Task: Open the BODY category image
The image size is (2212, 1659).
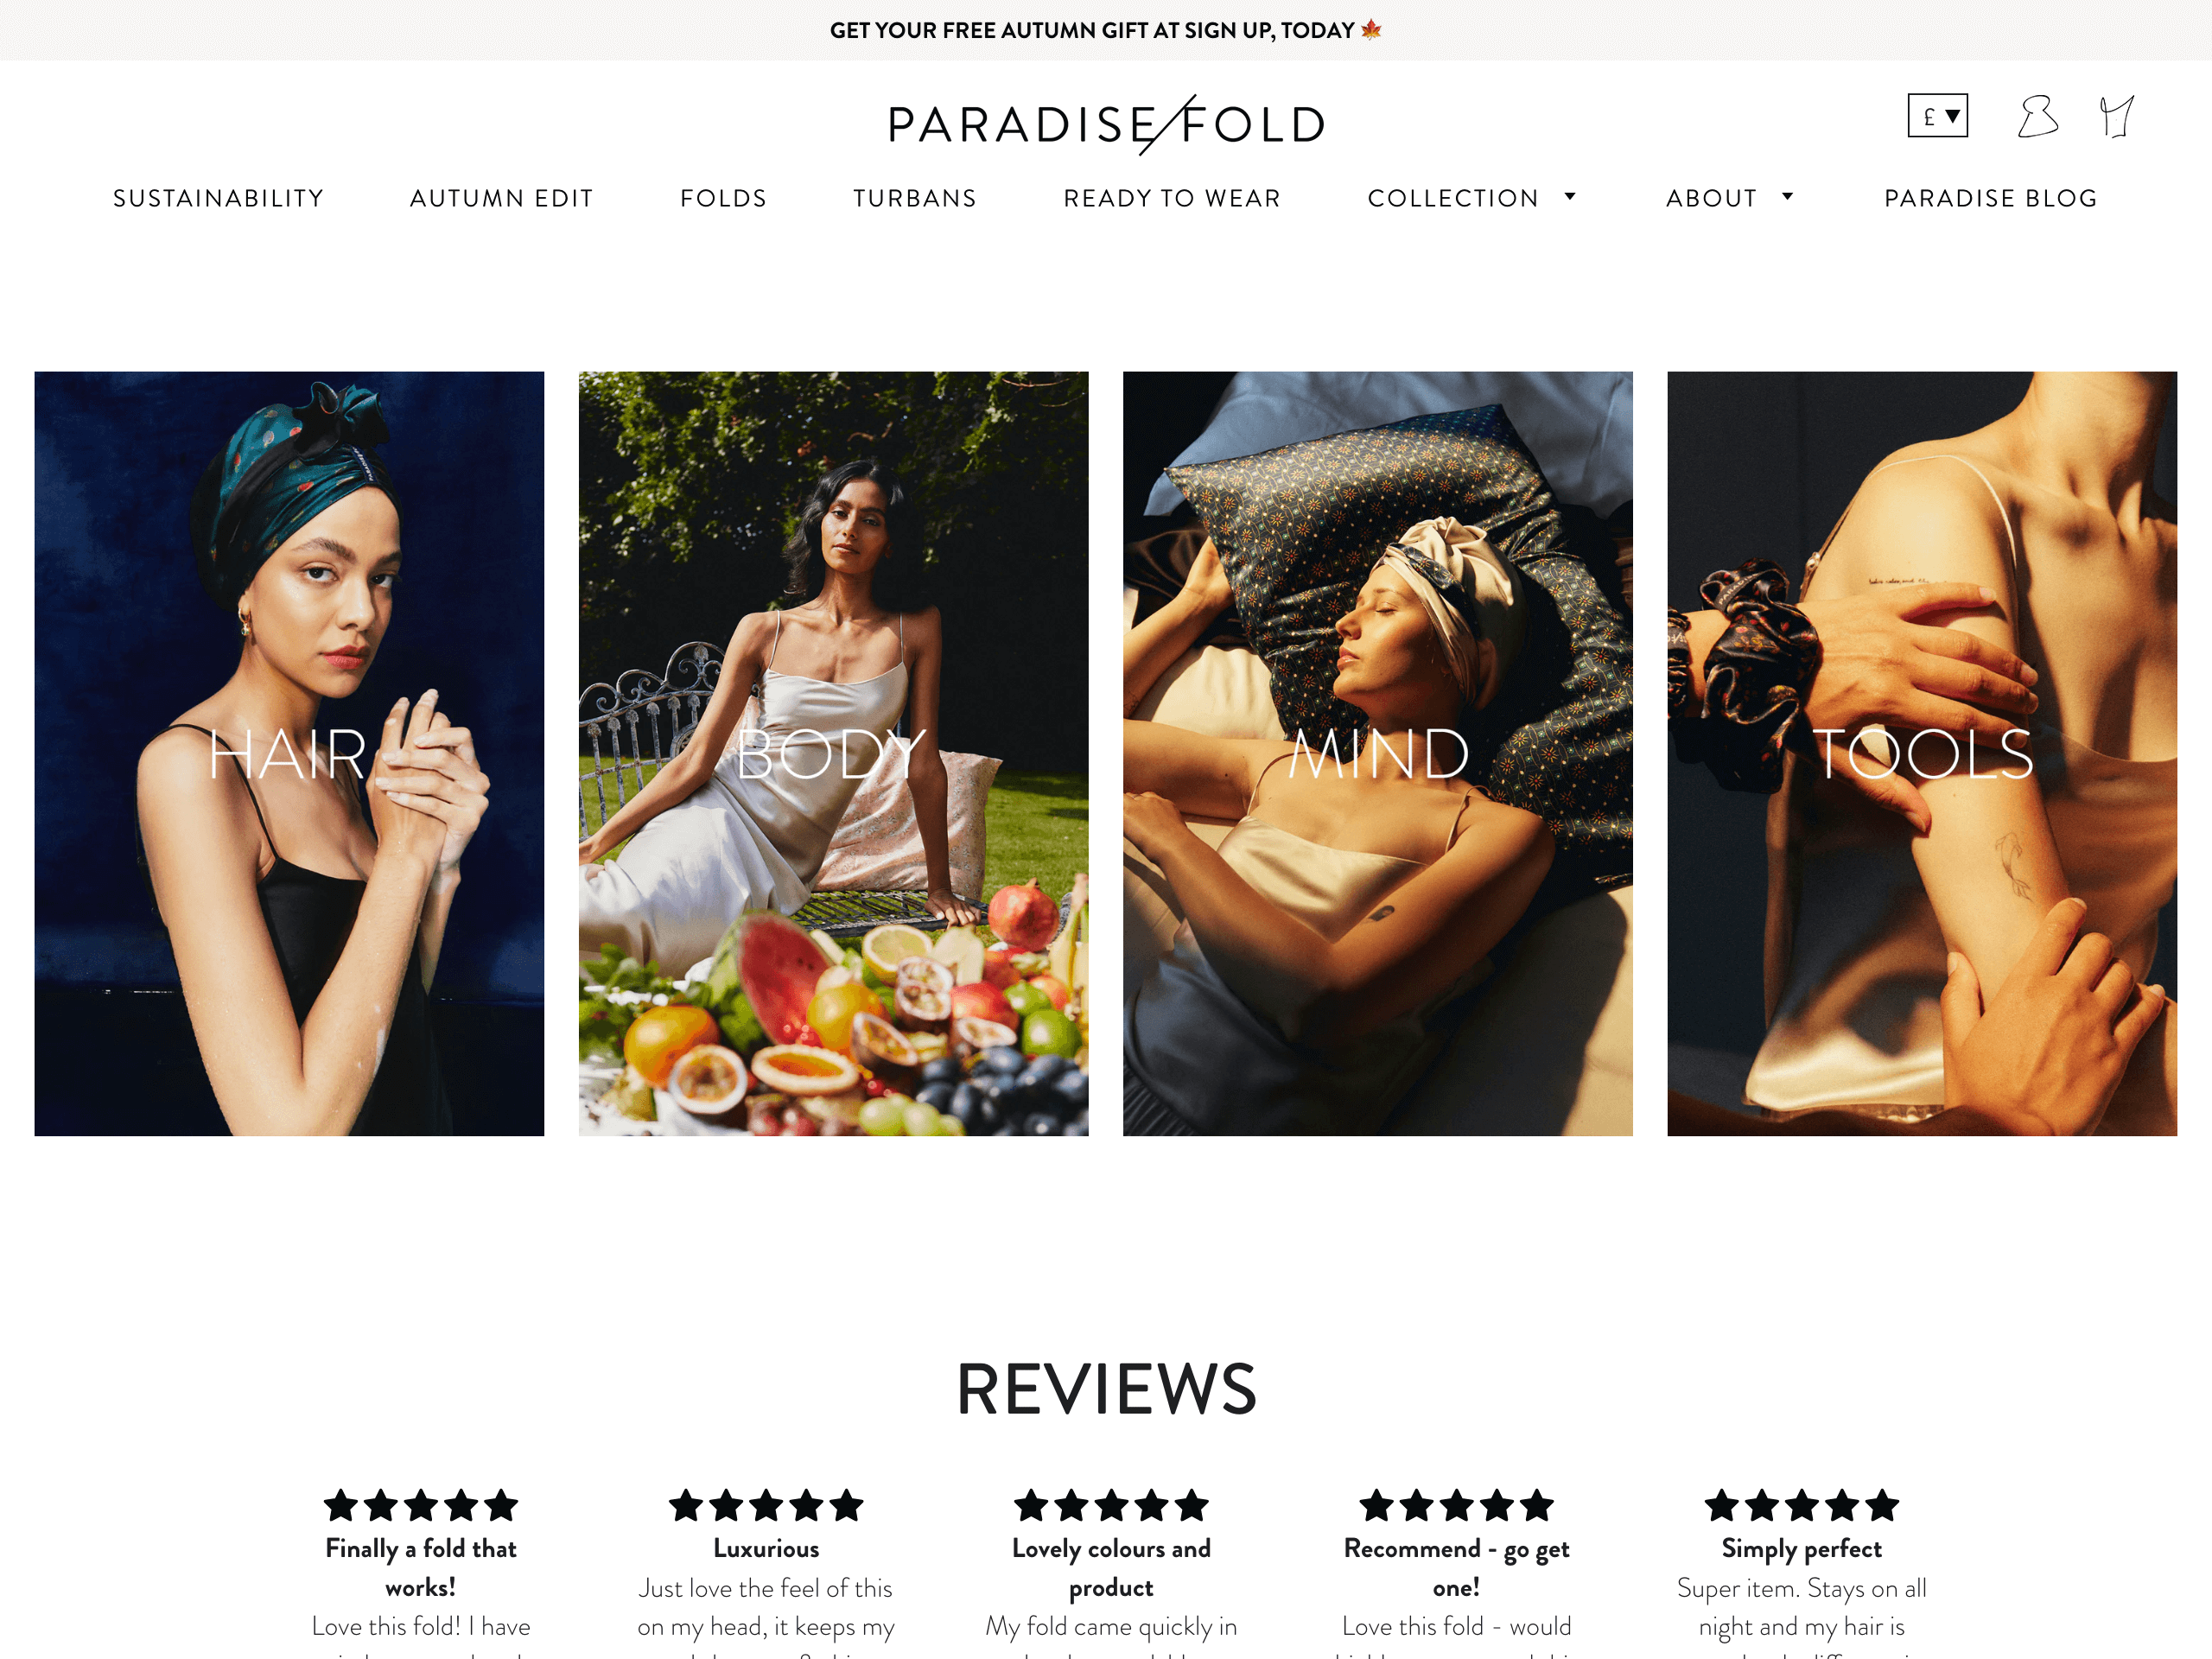Action: tap(833, 754)
